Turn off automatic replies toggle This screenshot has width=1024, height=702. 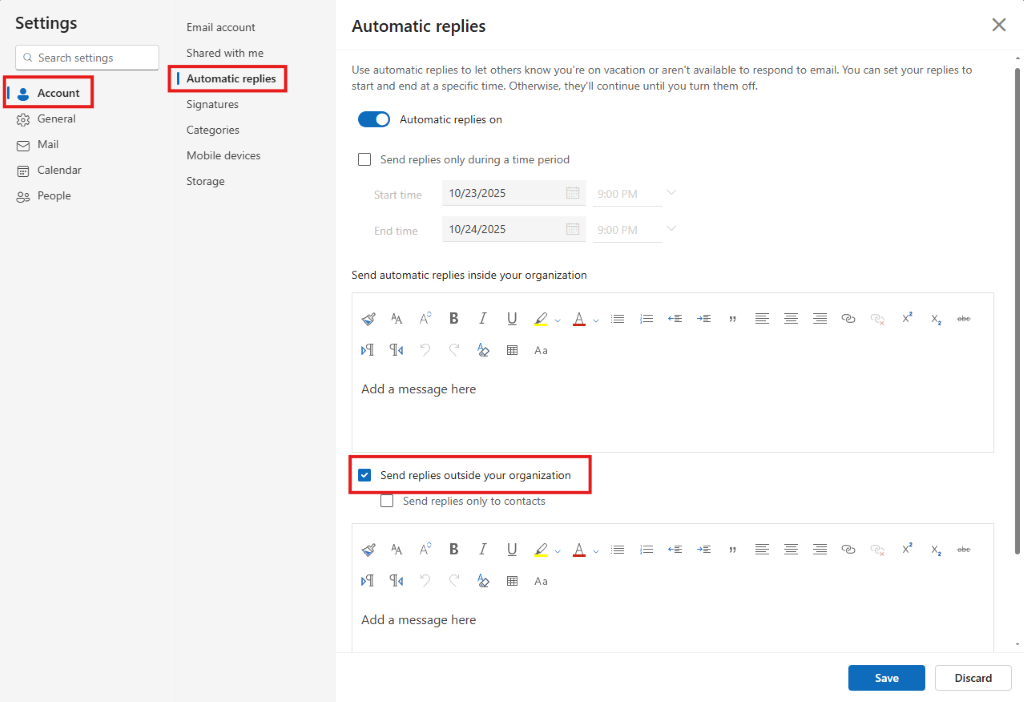[374, 118]
